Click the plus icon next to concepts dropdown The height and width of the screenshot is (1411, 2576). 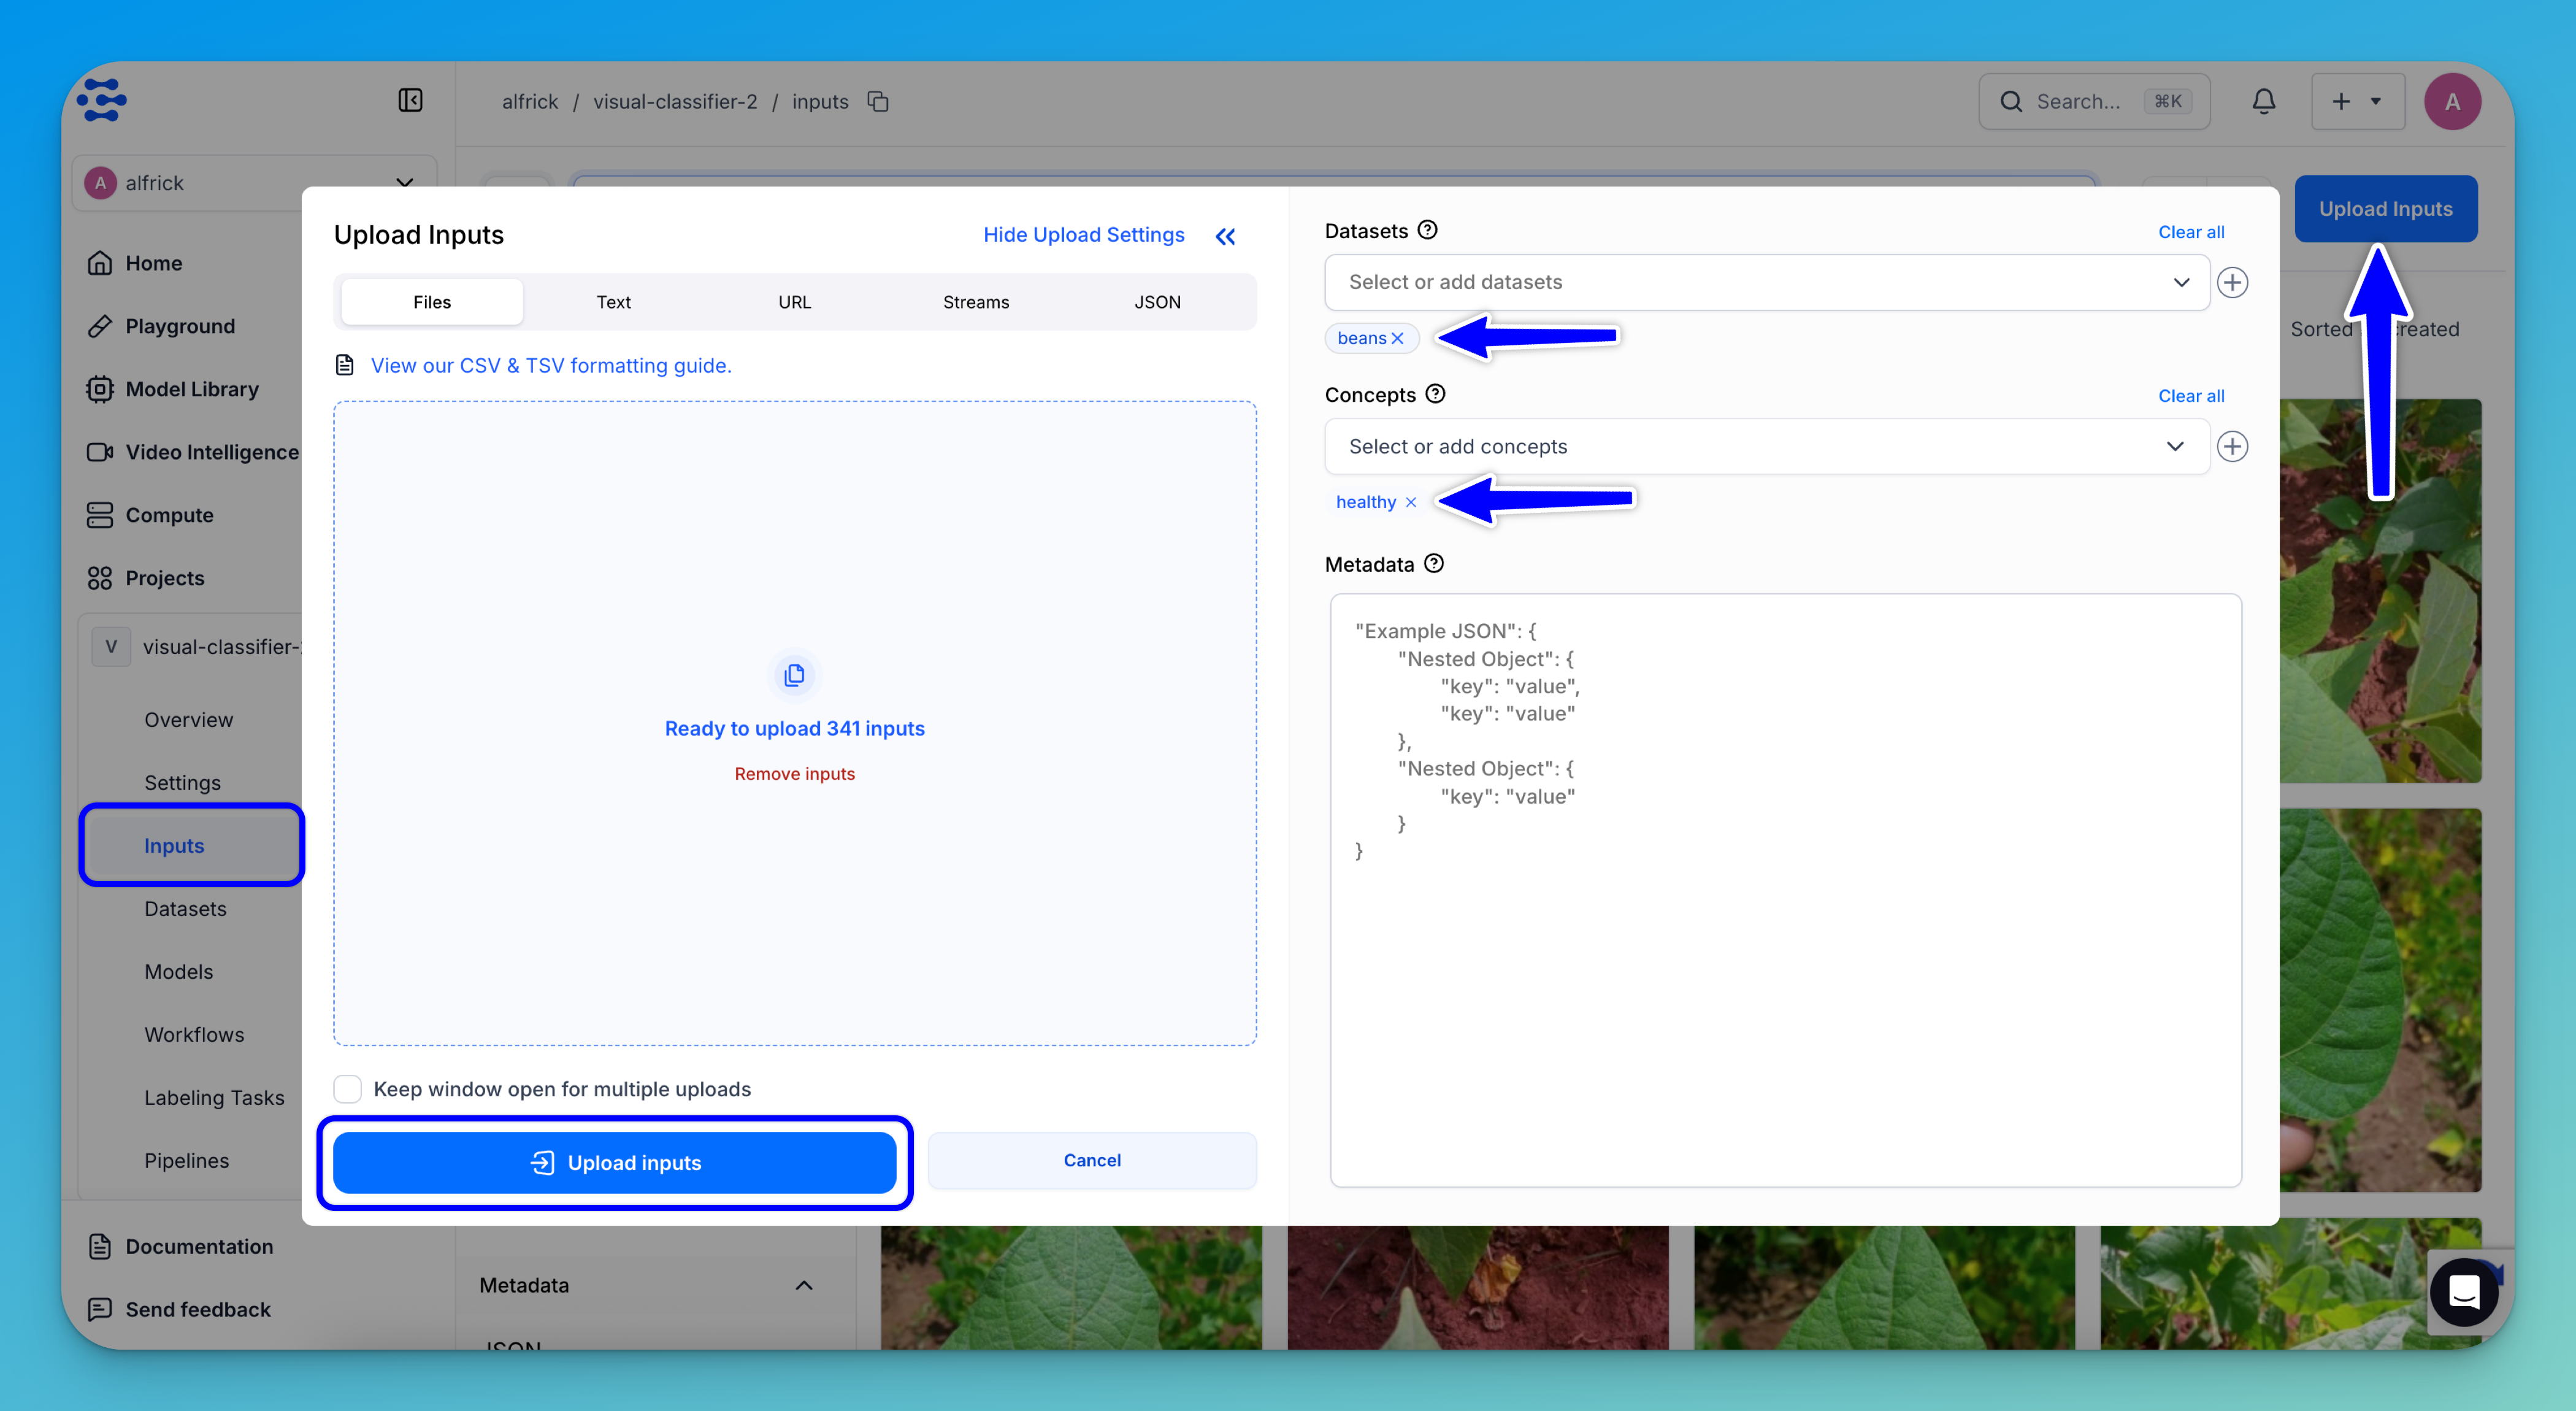tap(2232, 446)
